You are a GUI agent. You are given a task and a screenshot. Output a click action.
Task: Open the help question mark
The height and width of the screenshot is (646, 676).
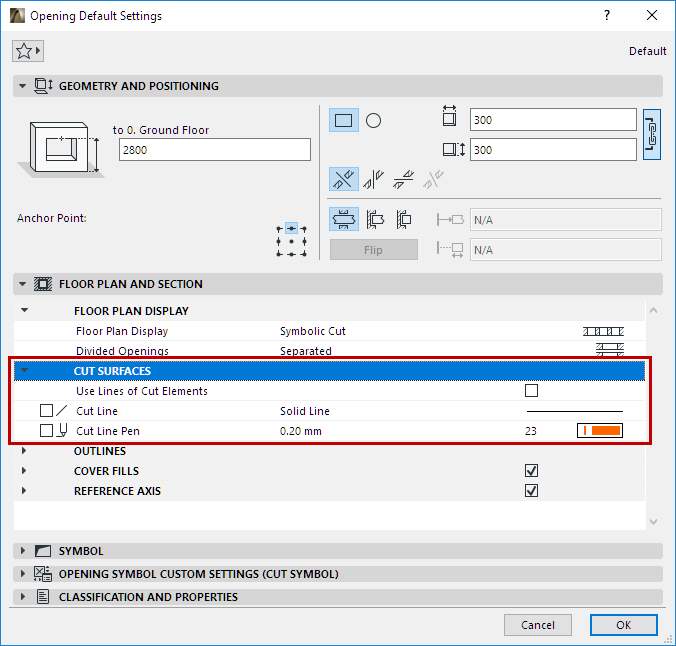(607, 16)
